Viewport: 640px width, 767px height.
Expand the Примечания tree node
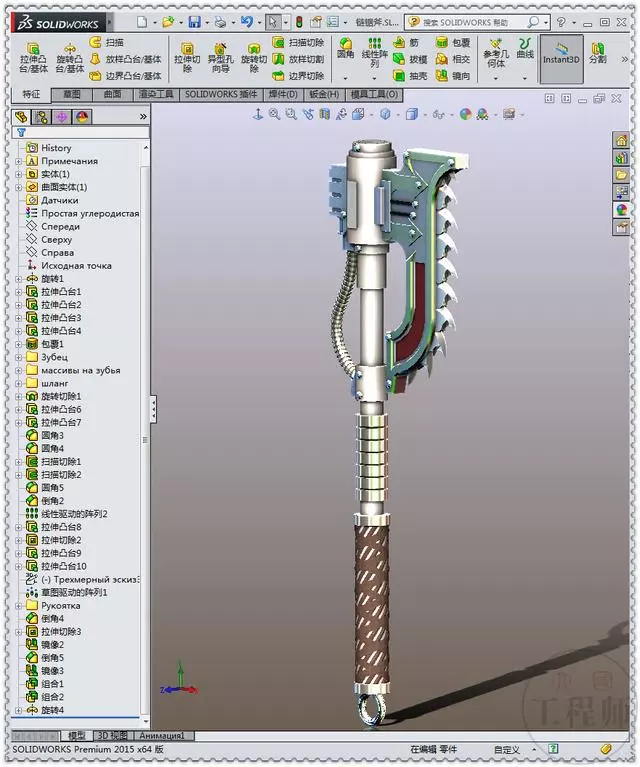19,161
